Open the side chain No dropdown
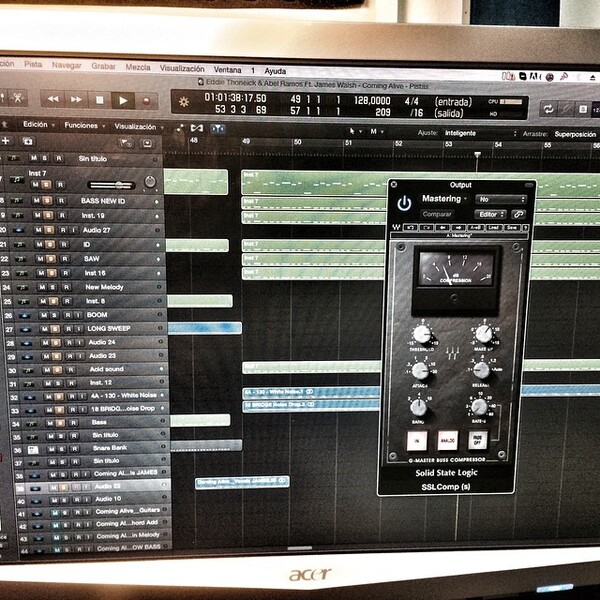Image resolution: width=600 pixels, height=600 pixels. pos(501,199)
